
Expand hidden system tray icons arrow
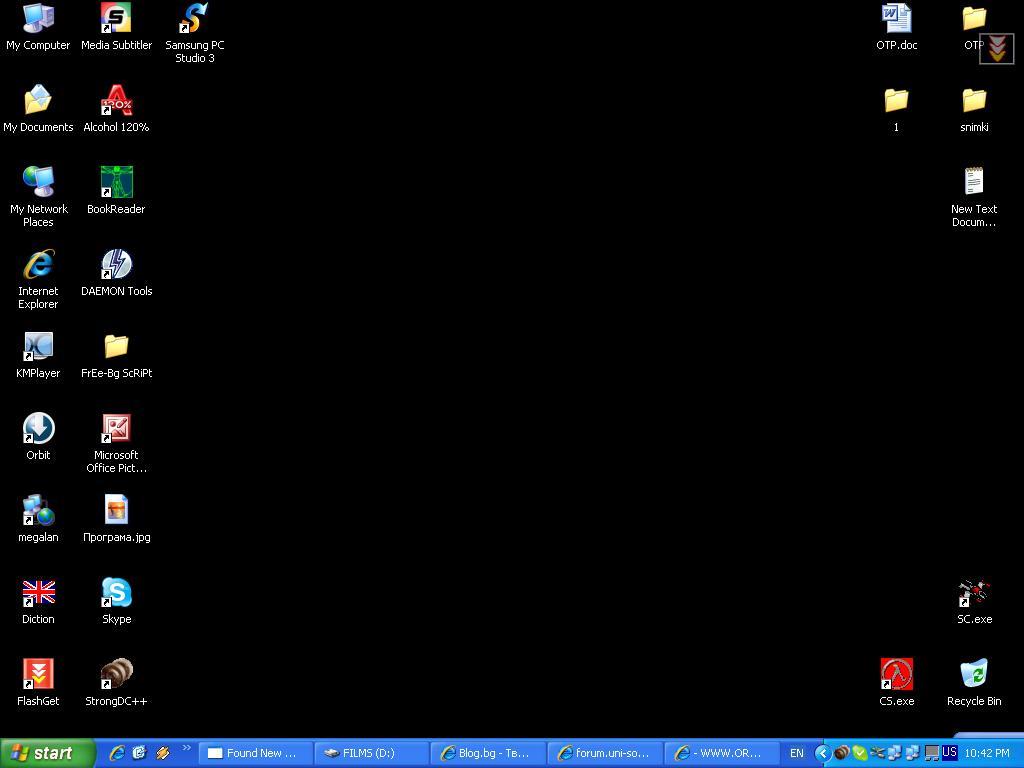click(x=822, y=753)
